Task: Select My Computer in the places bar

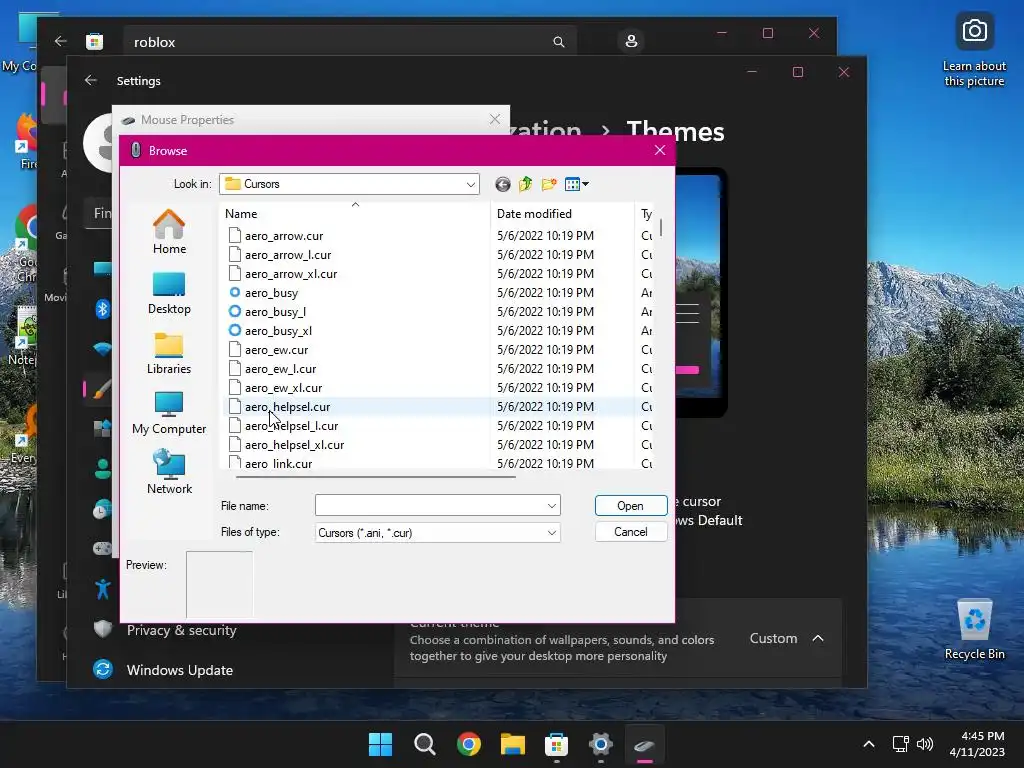Action: point(169,413)
